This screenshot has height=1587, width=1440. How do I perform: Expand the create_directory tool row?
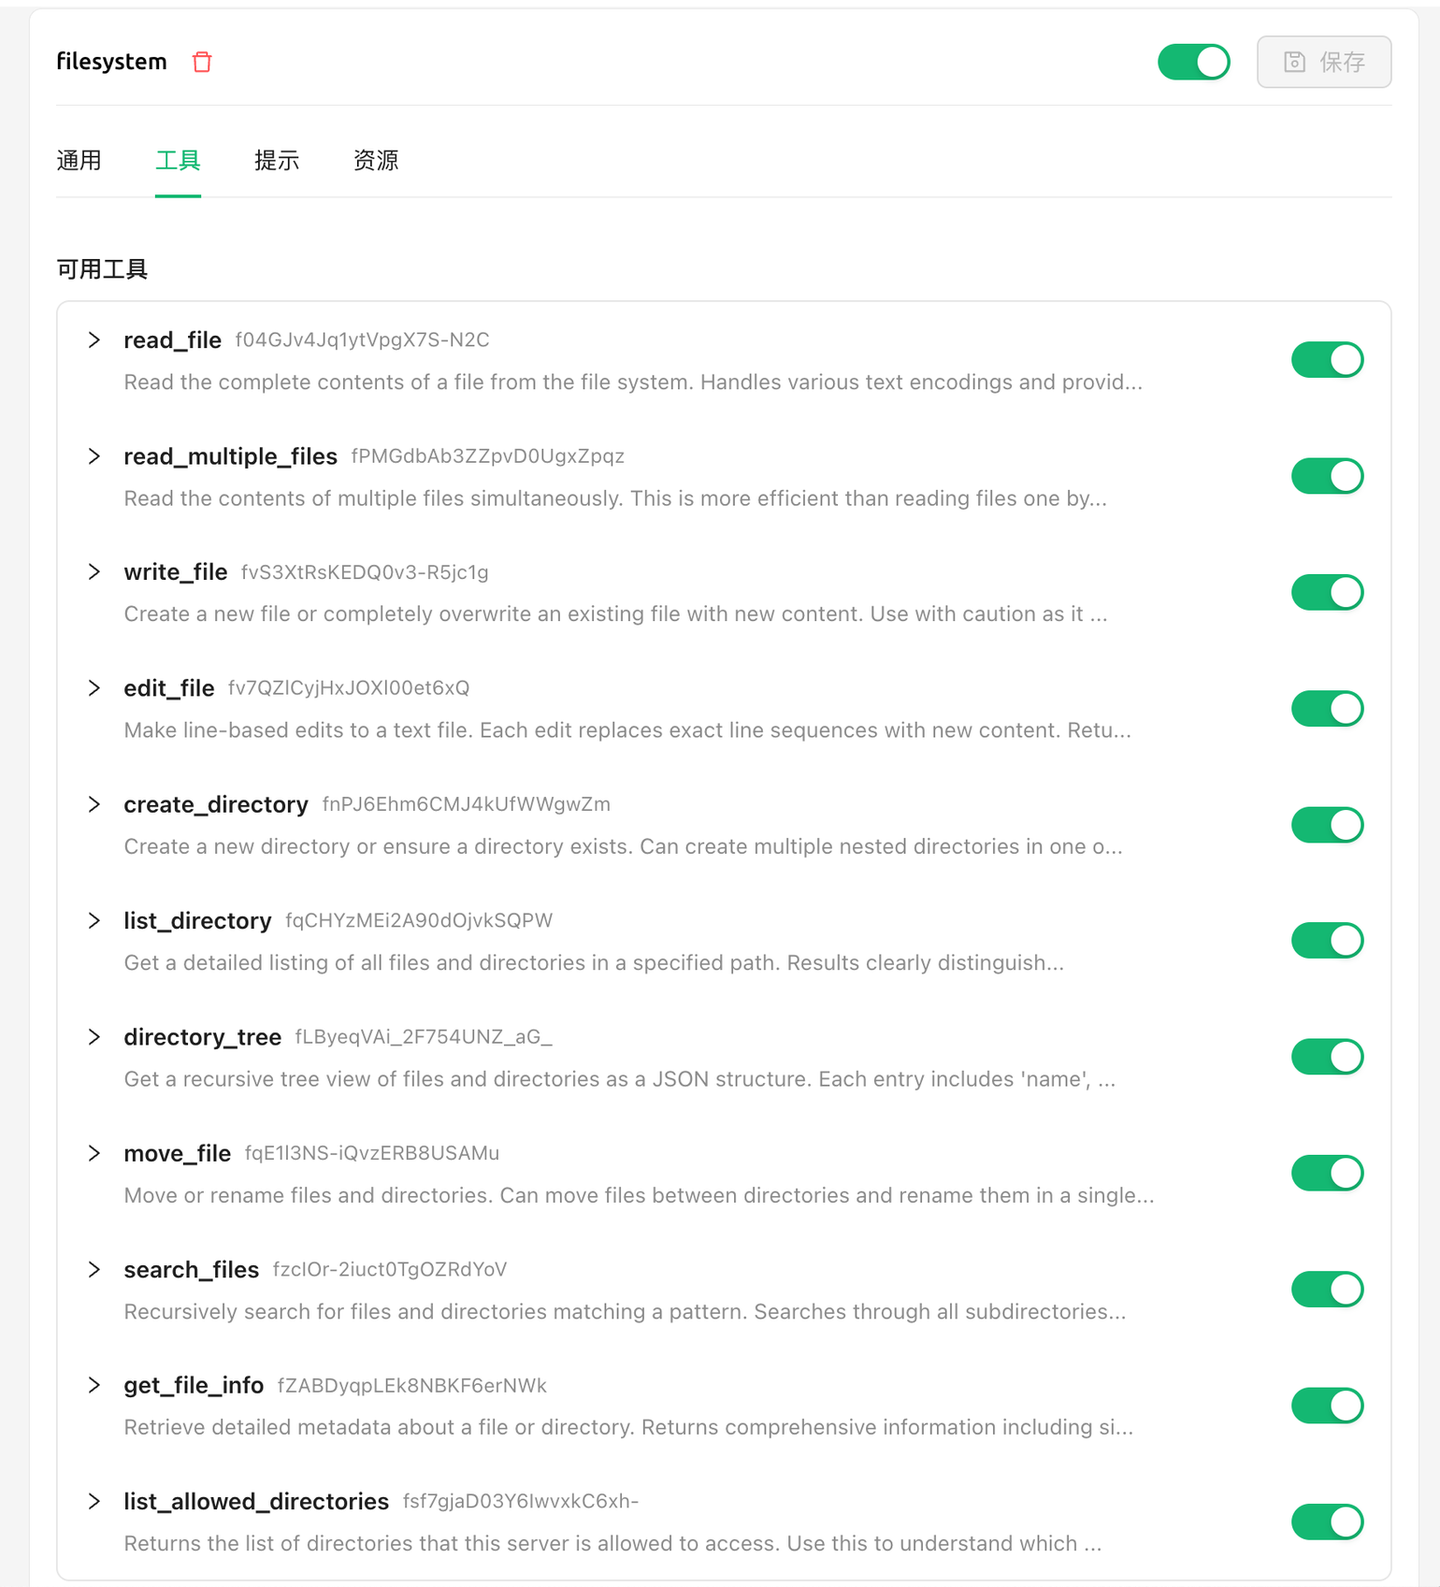[94, 804]
